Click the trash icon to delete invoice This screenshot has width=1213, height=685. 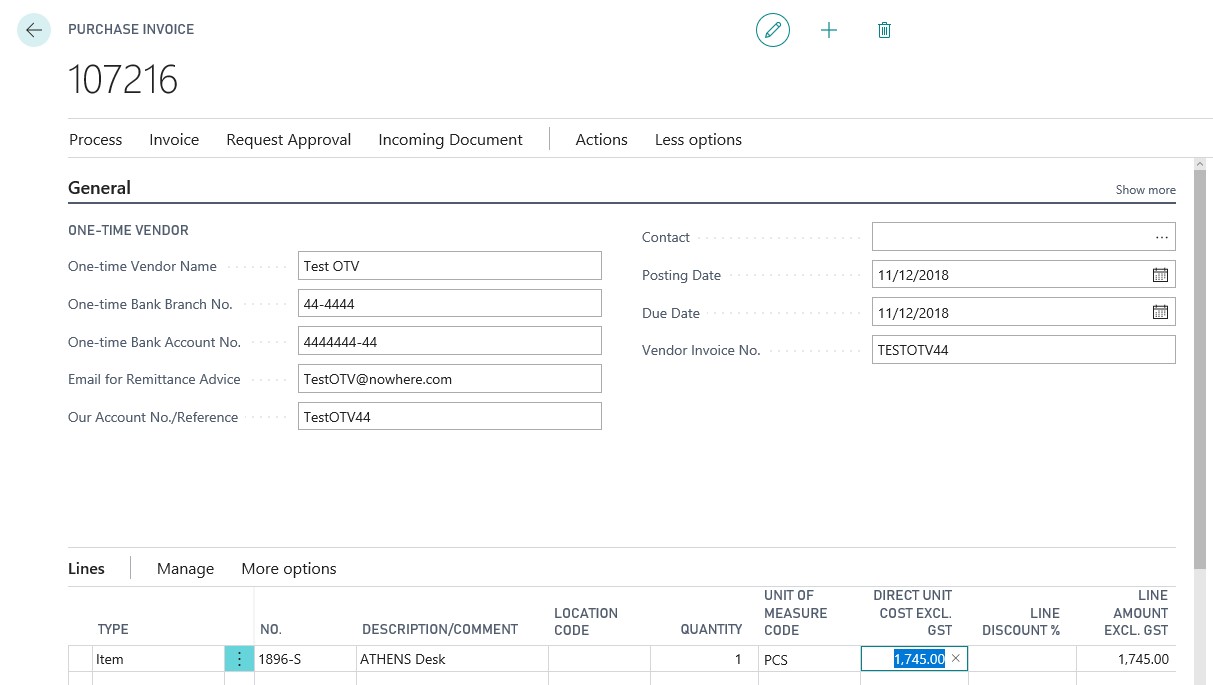point(884,30)
